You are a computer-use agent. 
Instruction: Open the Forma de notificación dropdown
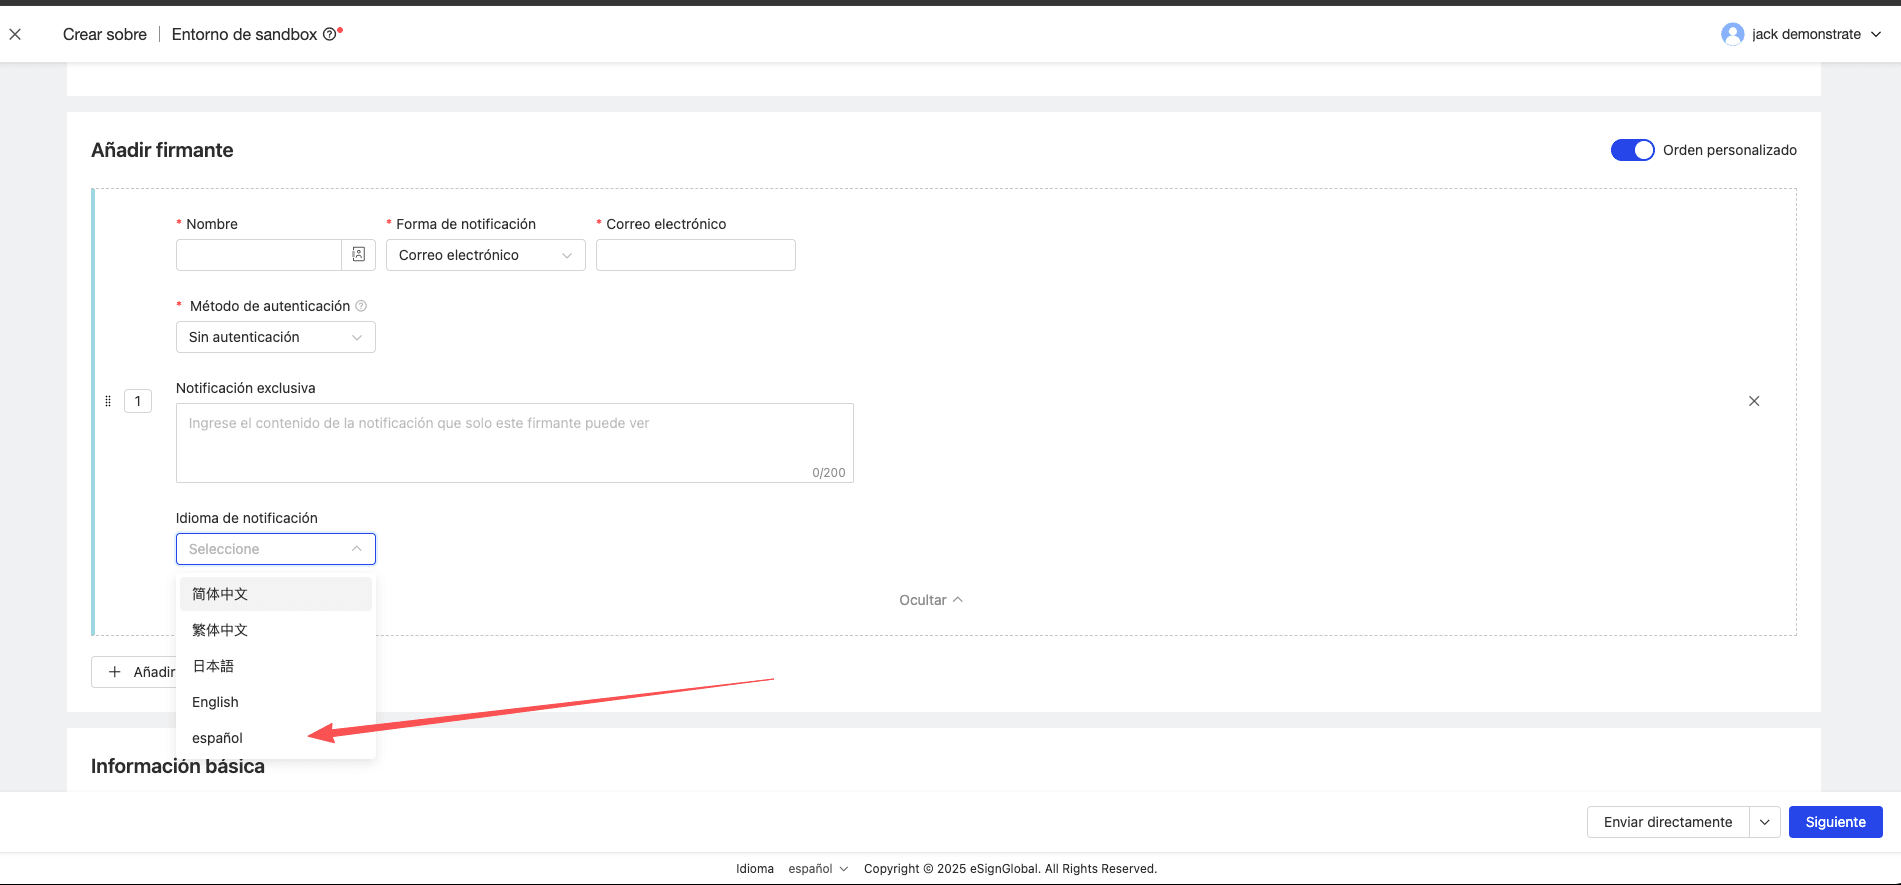[485, 255]
